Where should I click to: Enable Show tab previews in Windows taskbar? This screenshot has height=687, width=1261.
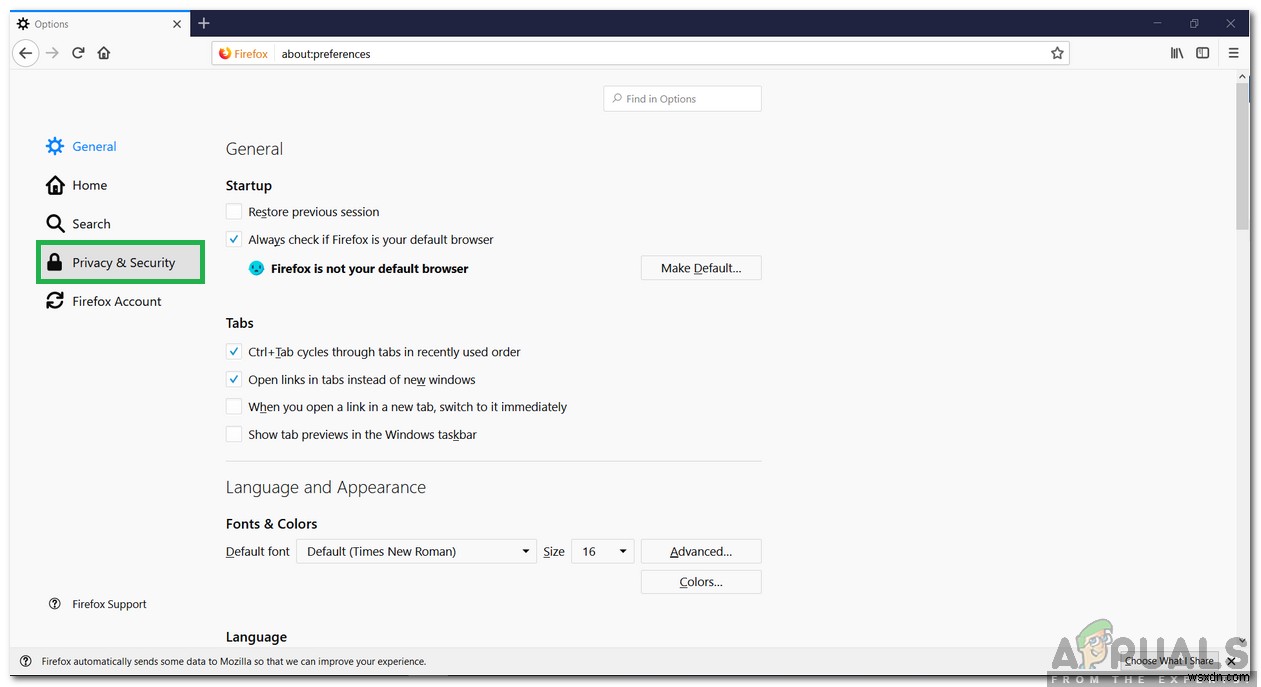233,433
